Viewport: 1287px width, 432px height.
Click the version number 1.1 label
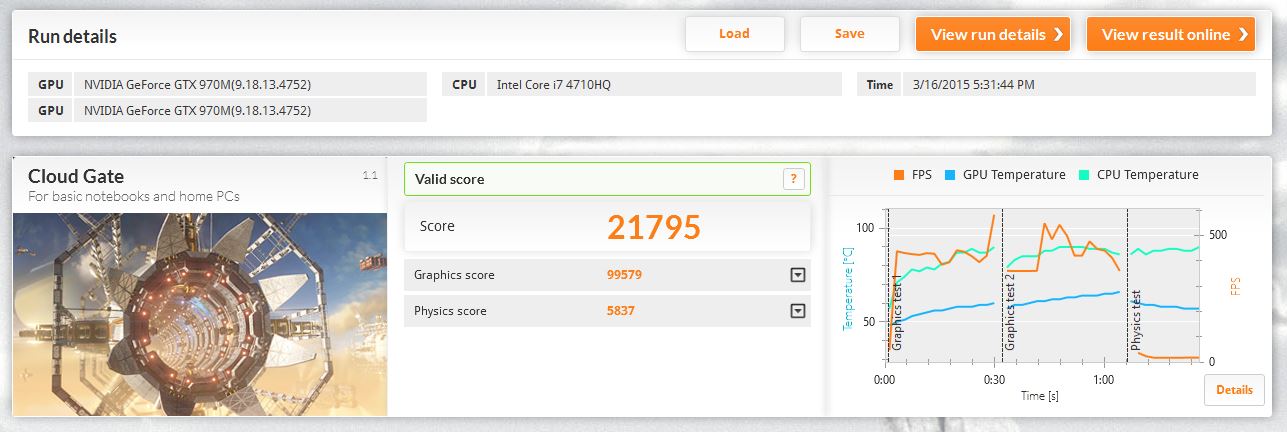[370, 175]
